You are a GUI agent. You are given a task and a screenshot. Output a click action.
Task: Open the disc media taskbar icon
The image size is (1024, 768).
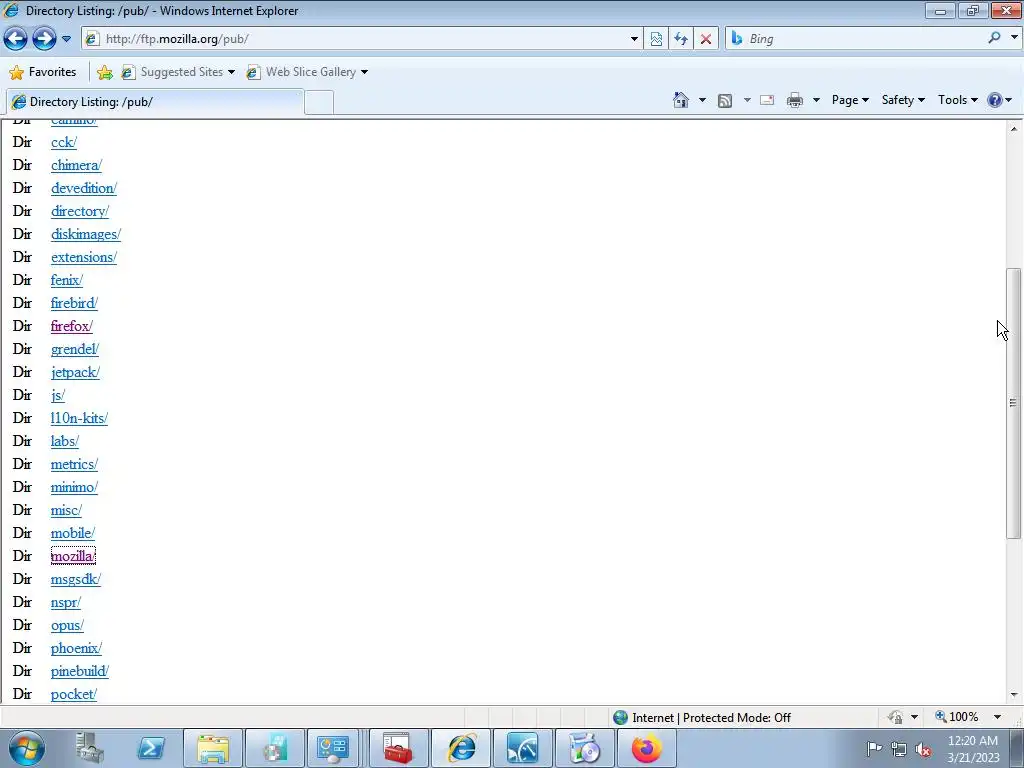[584, 748]
